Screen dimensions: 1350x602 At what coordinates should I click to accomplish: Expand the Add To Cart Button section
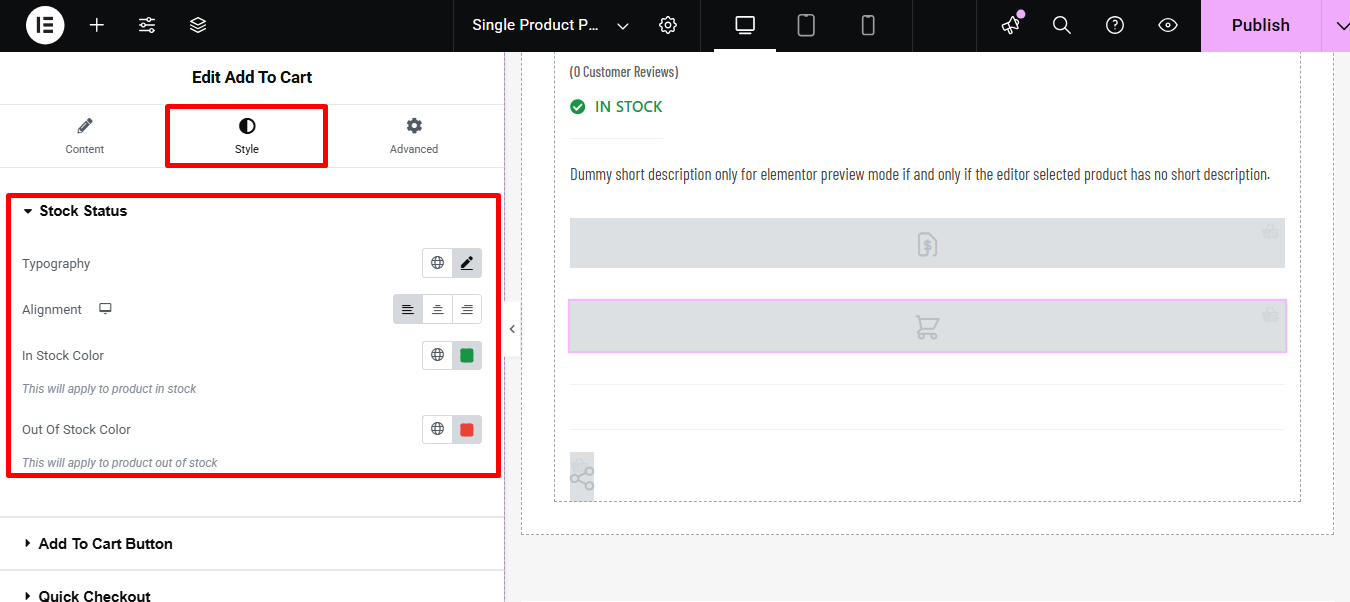tap(105, 543)
